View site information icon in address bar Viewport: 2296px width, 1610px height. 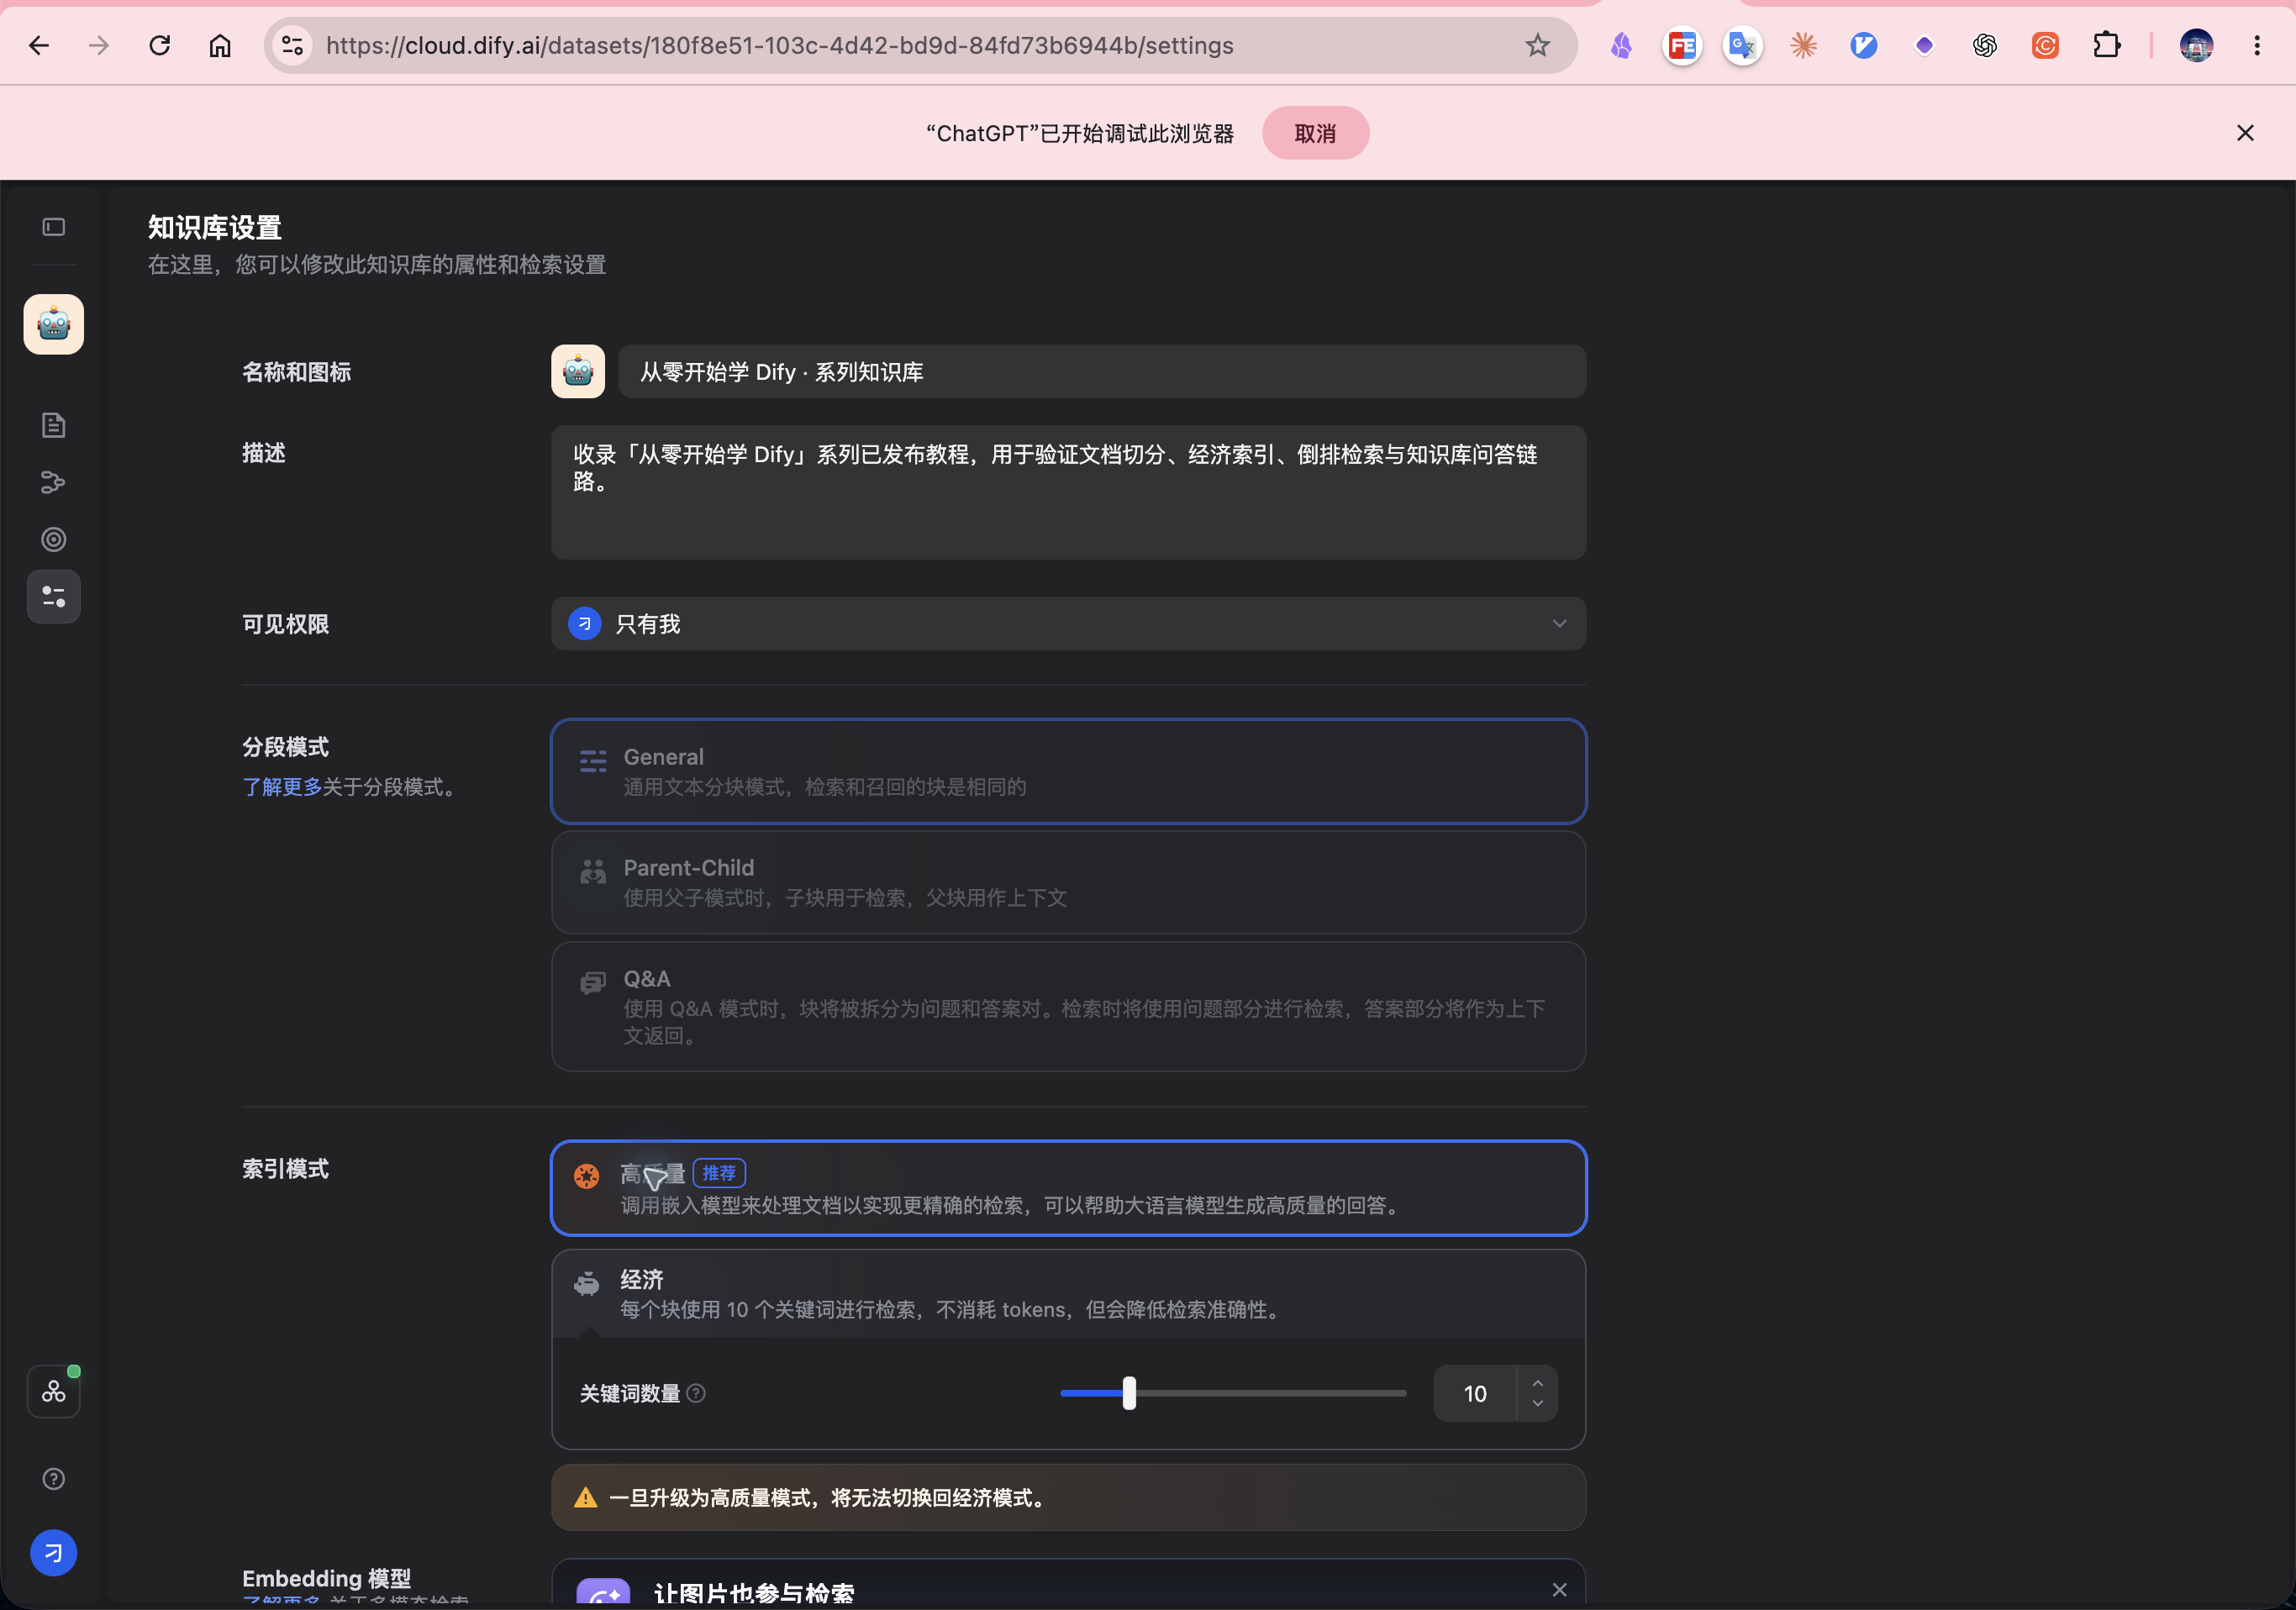(293, 45)
